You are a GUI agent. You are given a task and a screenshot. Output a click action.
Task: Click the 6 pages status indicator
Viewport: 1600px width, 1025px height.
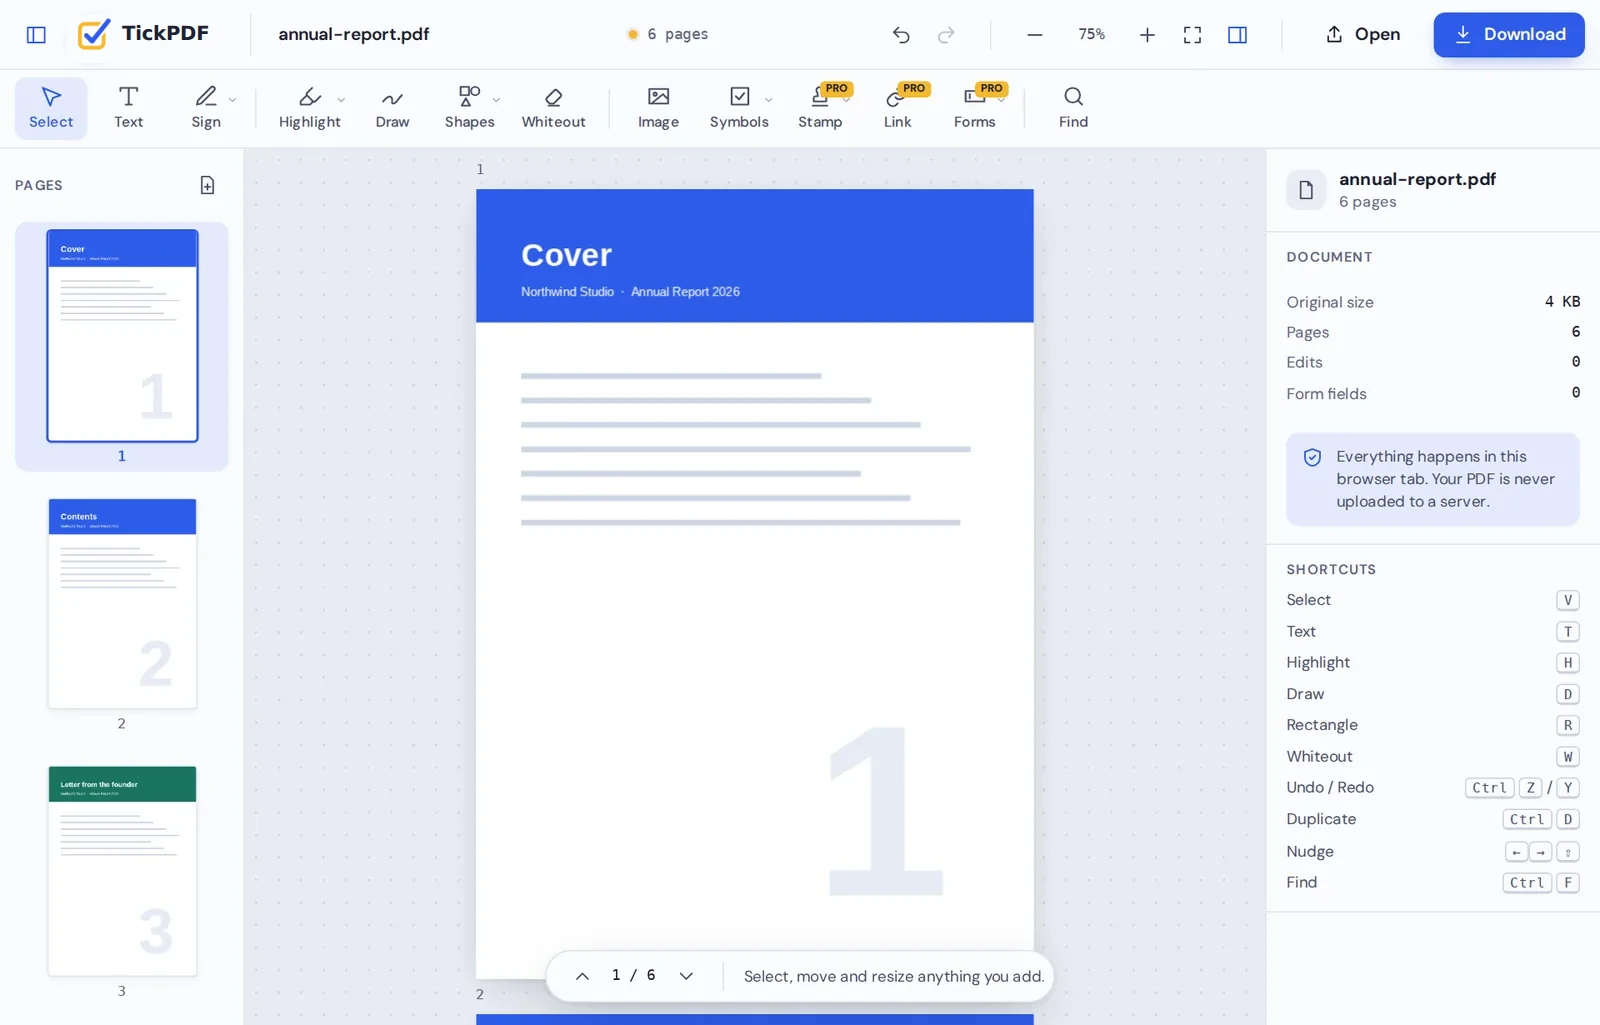[x=667, y=34]
